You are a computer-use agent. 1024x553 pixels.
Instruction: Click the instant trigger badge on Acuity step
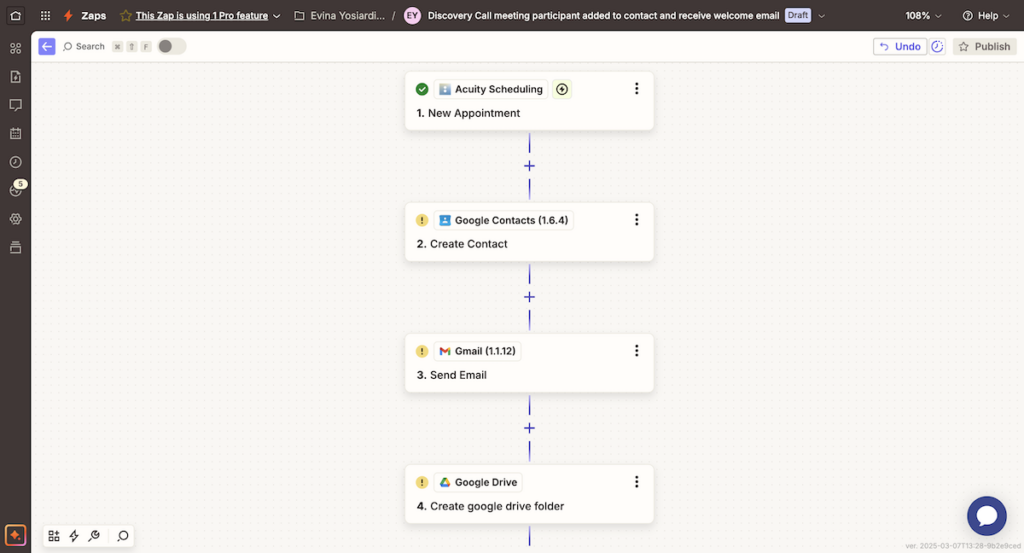pyautogui.click(x=562, y=89)
